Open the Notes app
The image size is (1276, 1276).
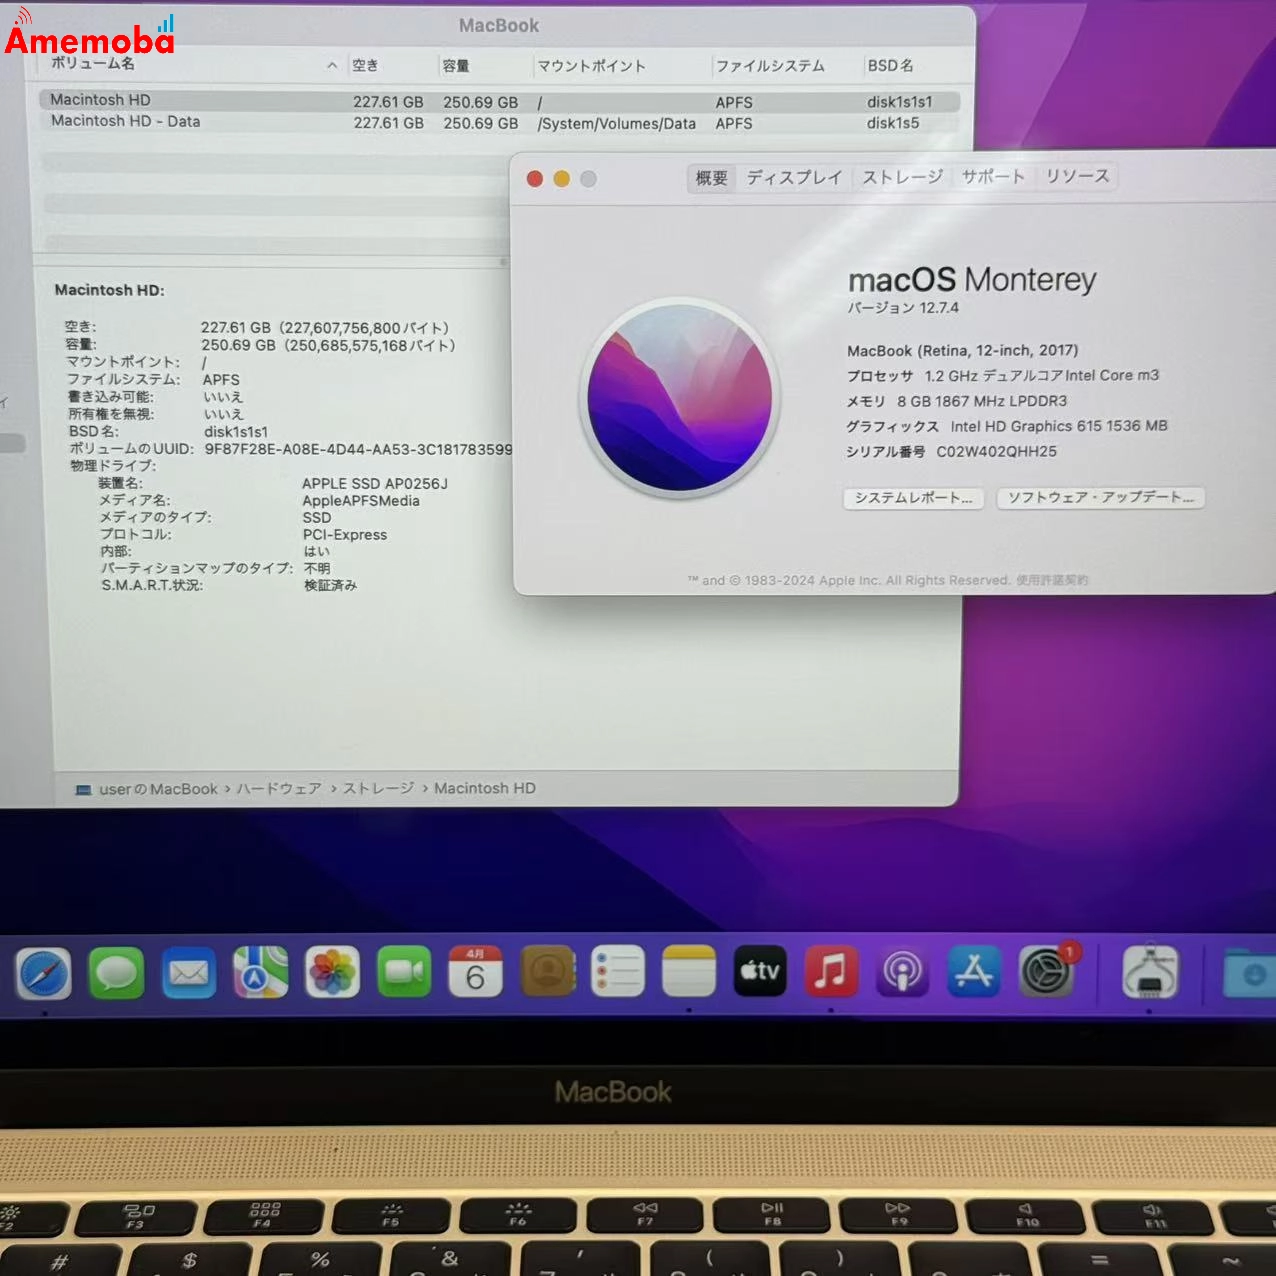(x=689, y=972)
